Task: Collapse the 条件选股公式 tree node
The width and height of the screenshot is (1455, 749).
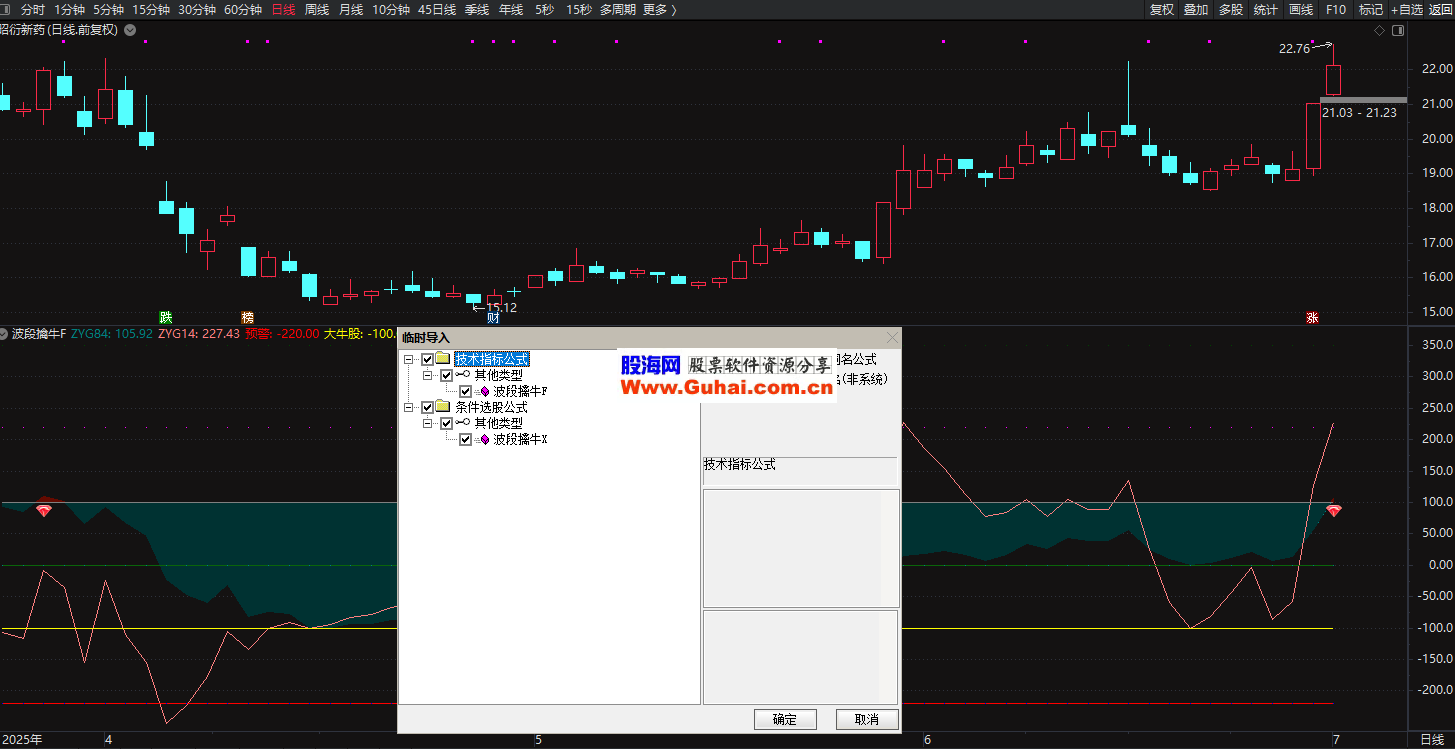Action: [409, 407]
